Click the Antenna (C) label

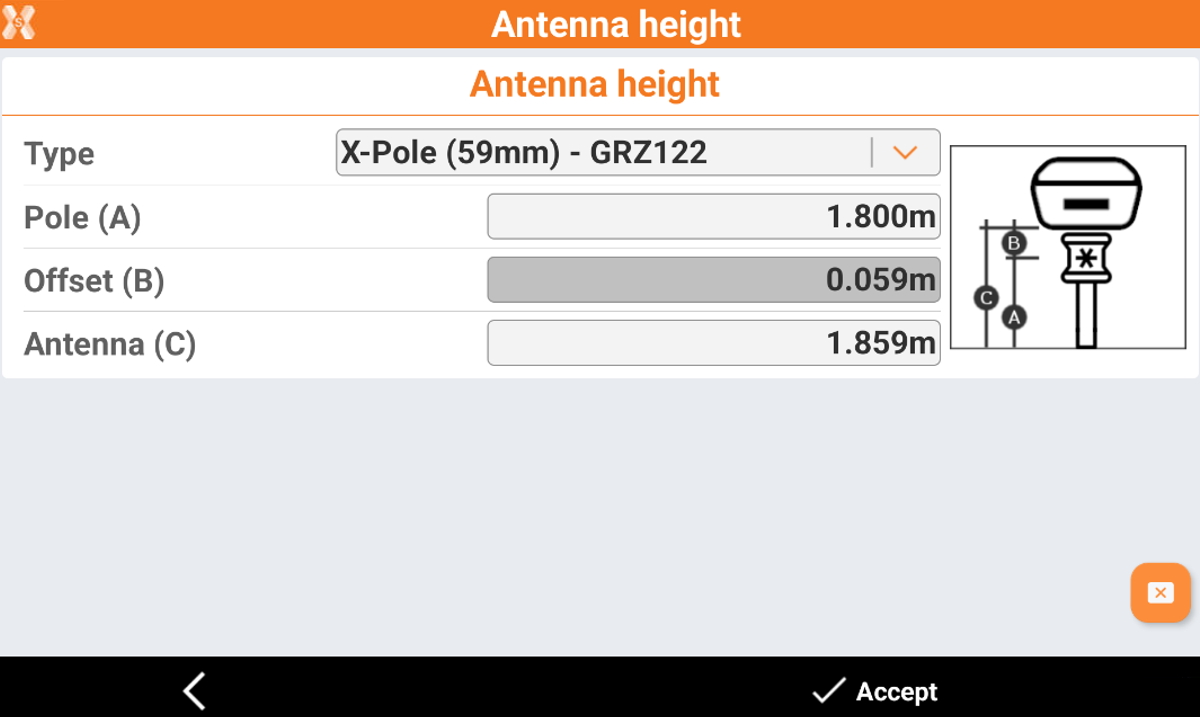coord(110,344)
